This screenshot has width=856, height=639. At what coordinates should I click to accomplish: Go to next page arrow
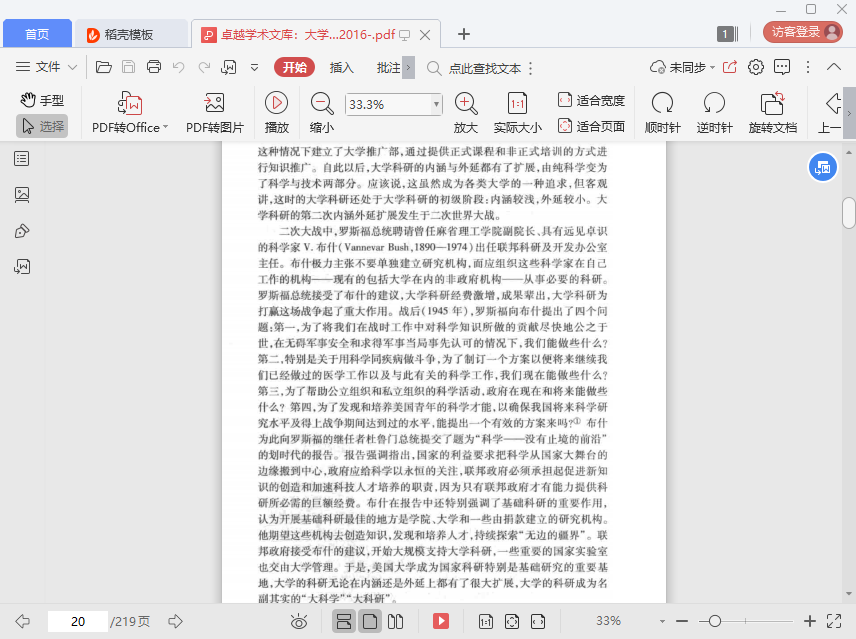pos(175,621)
